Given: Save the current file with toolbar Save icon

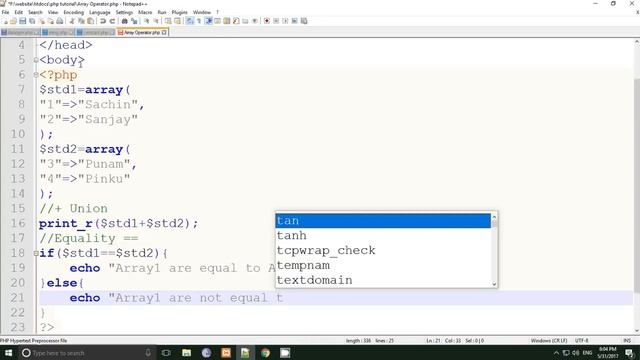Looking at the screenshot, I should click(x=22, y=21).
